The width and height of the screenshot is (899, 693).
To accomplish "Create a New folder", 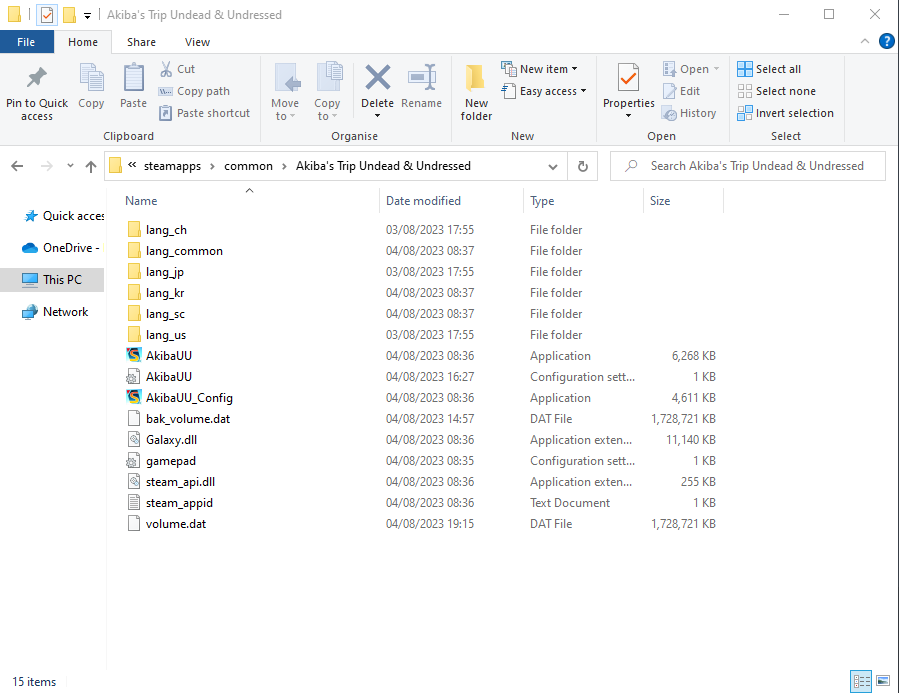I will pos(476,92).
